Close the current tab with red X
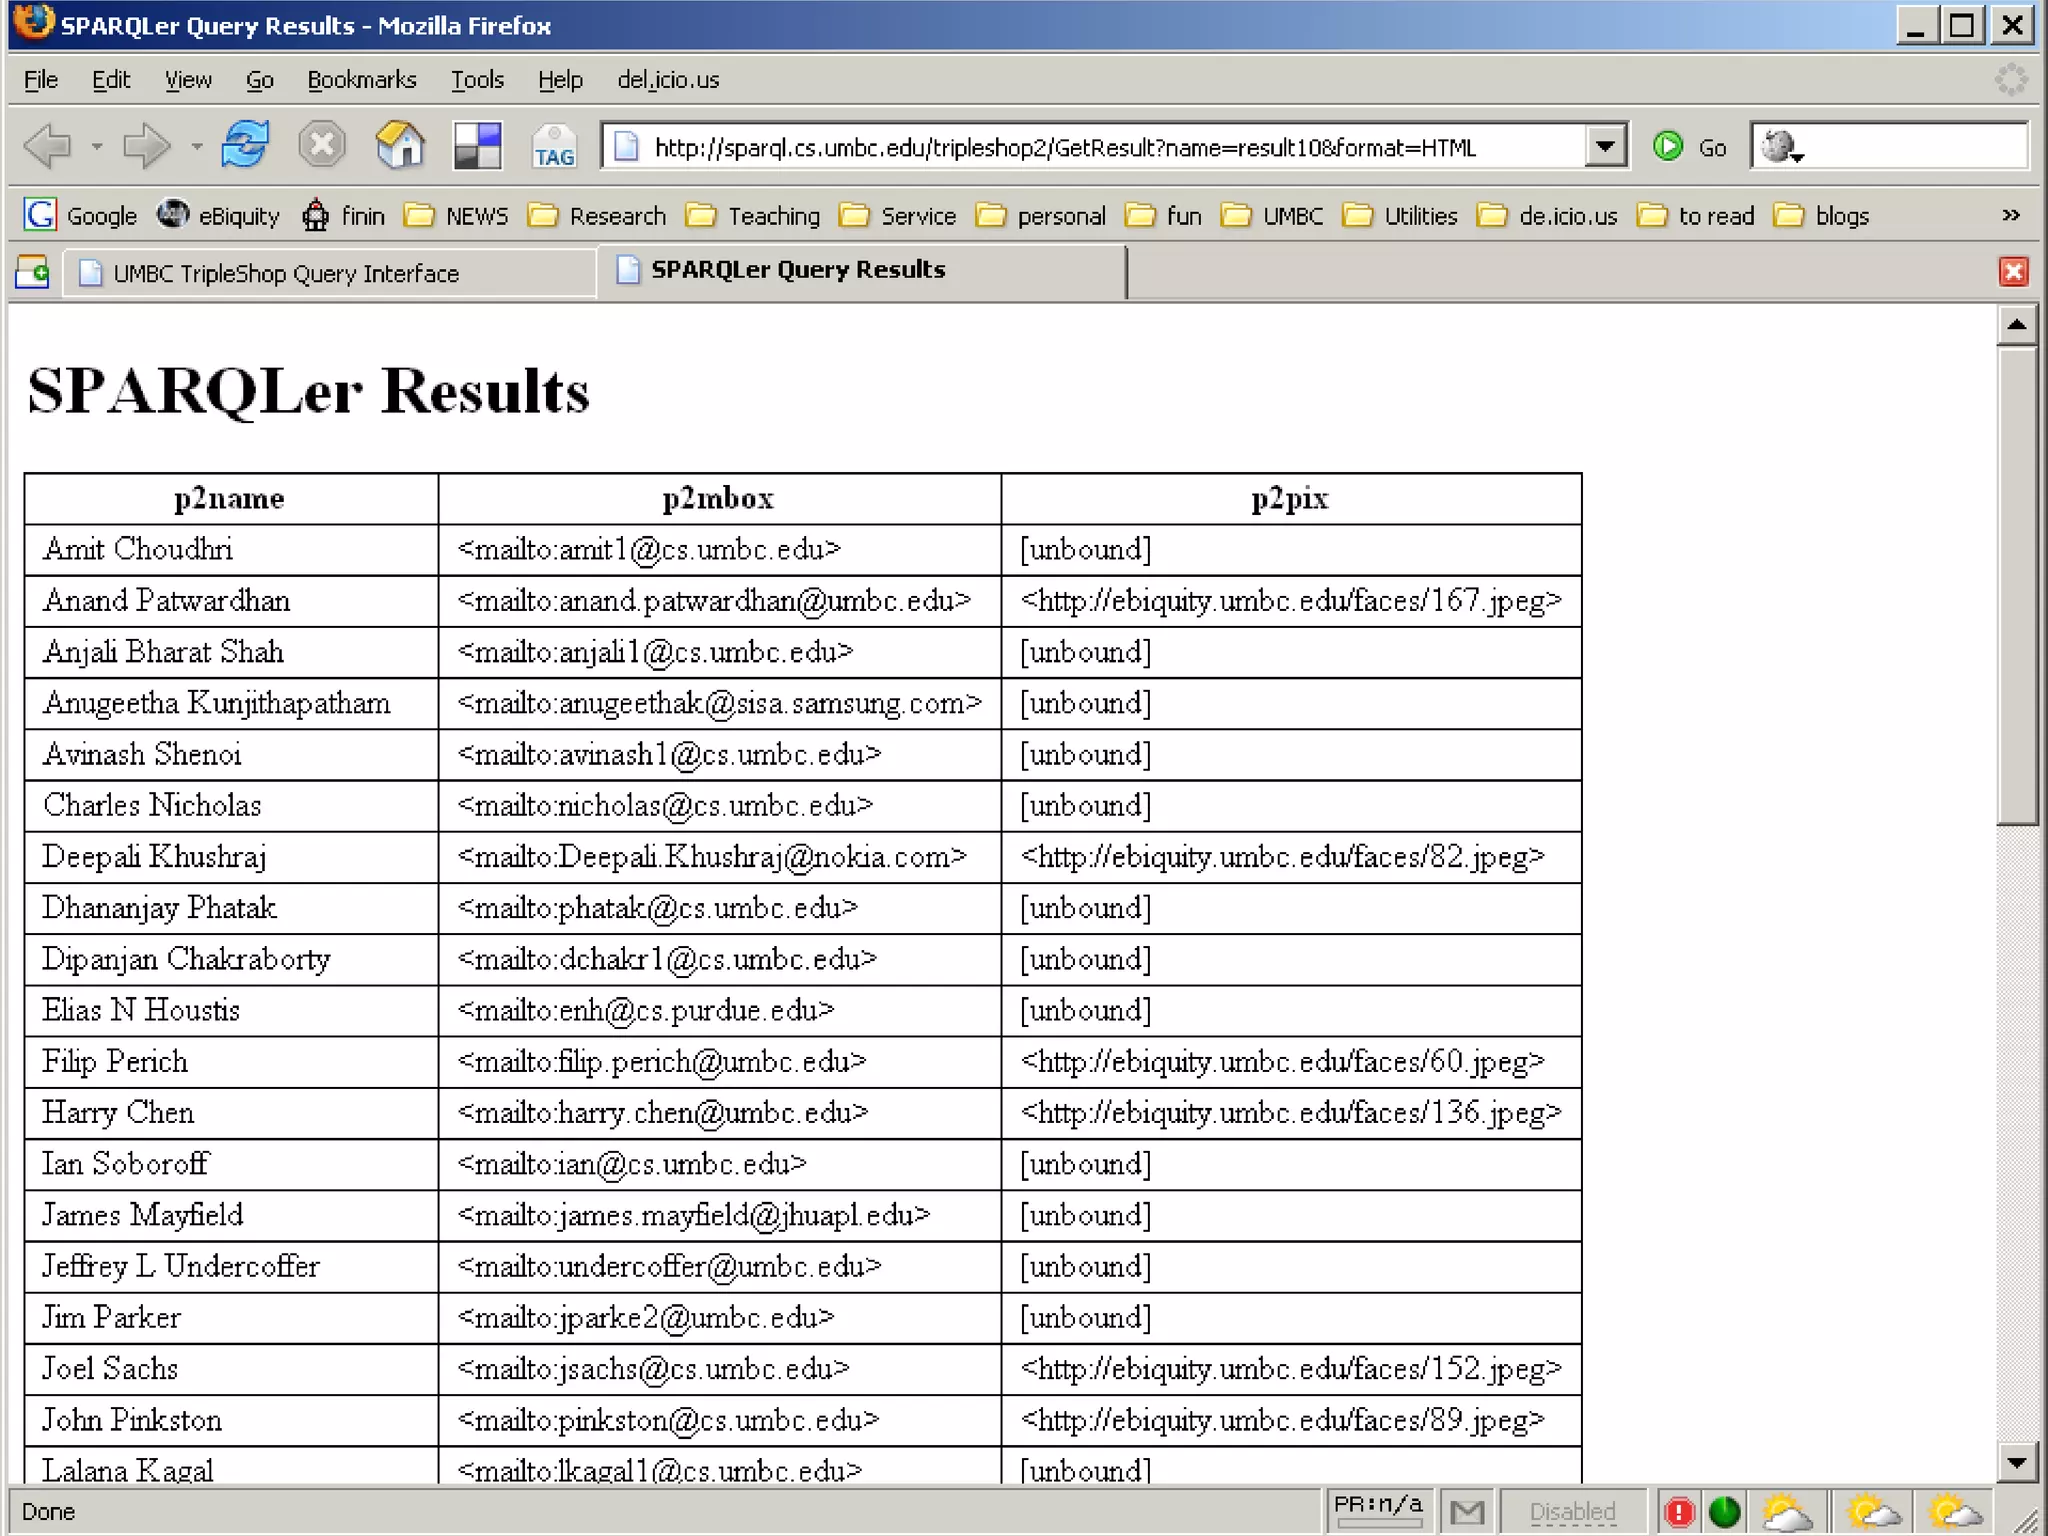This screenshot has width=2048, height=1536. coord(2013,271)
